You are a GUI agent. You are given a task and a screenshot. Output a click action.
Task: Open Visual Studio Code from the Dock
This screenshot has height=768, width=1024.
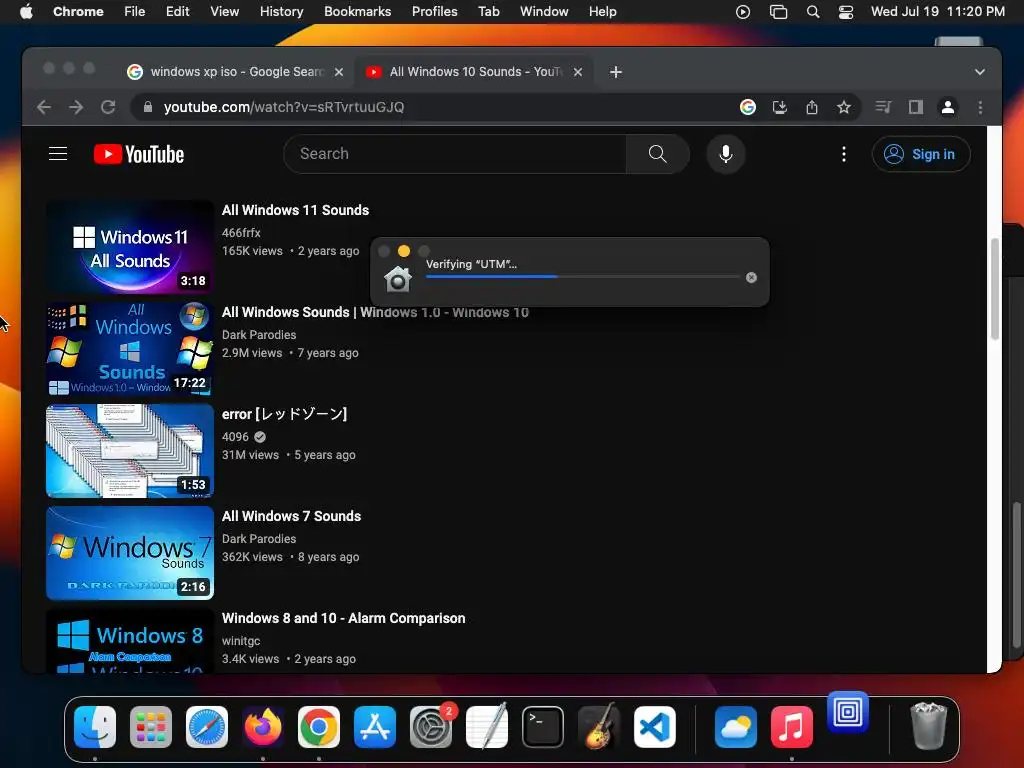point(655,727)
